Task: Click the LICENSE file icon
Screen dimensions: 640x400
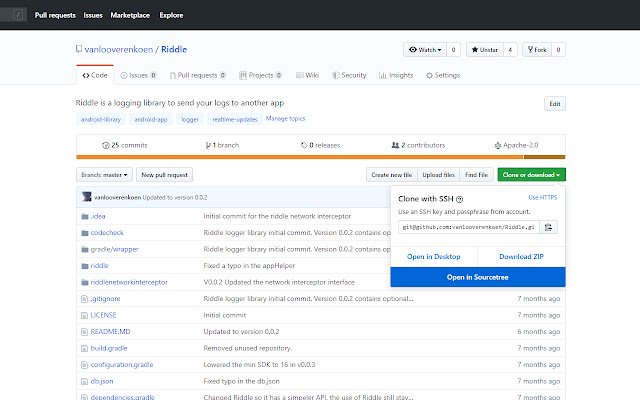Action: point(84,315)
